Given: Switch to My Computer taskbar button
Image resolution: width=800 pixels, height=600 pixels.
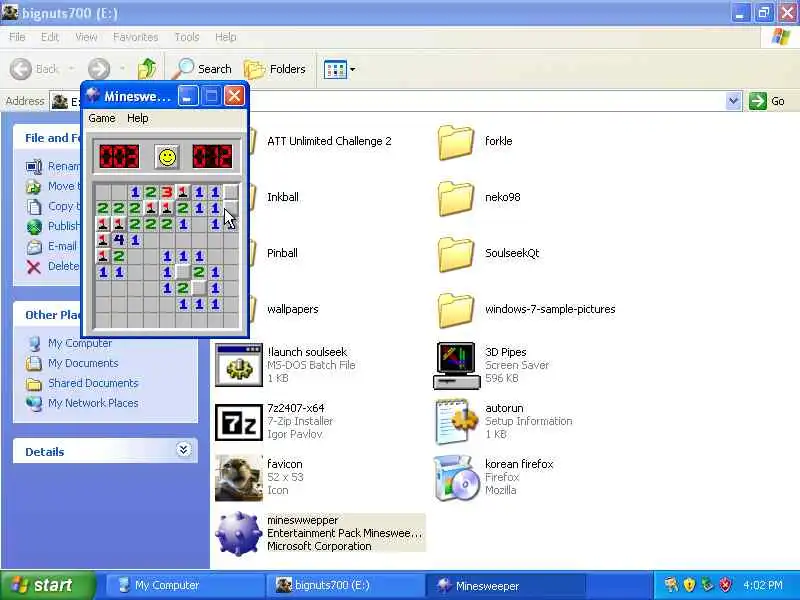Looking at the screenshot, I should tap(184, 585).
